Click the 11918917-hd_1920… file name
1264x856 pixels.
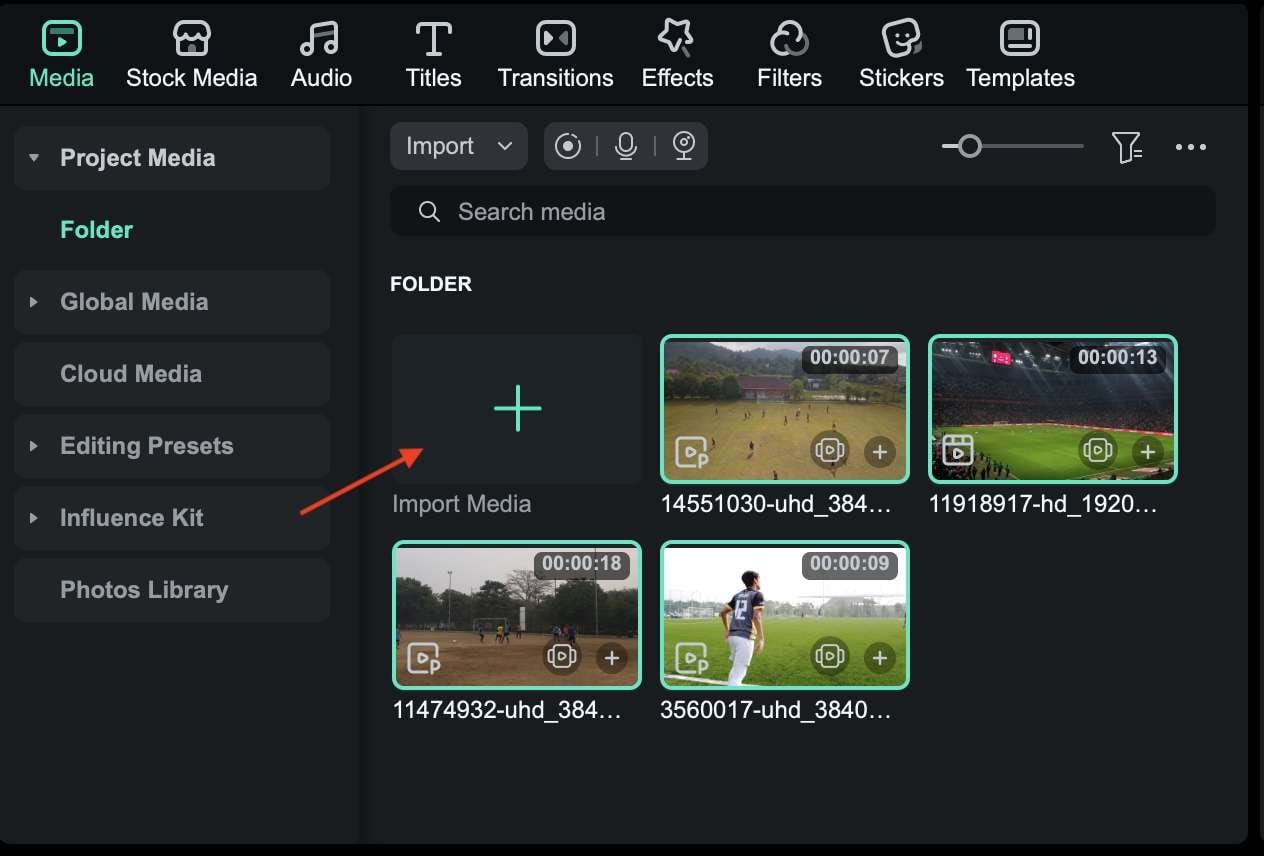click(1043, 505)
